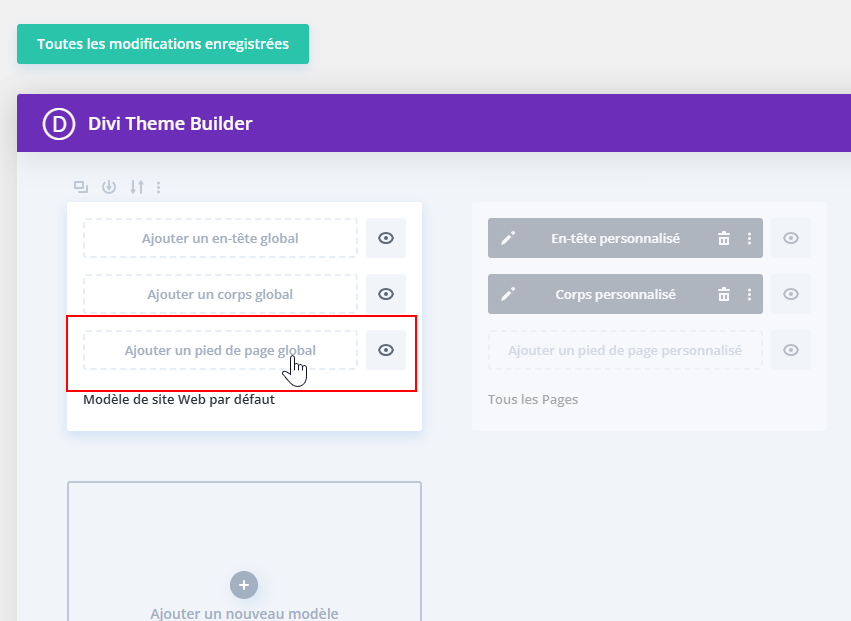Image resolution: width=851 pixels, height=621 pixels.
Task: Click Ajouter un en-tête global
Action: 220,238
